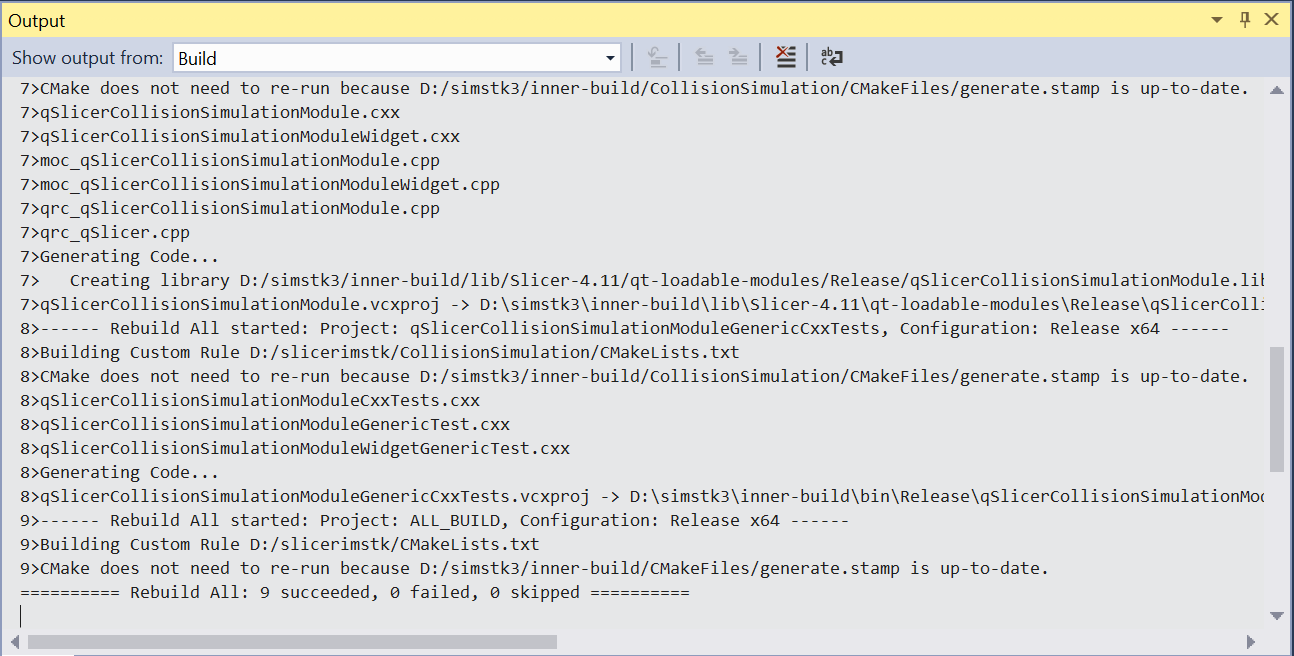The height and width of the screenshot is (656, 1294).
Task: Click the Output panel title text
Action: pyautogui.click(x=37, y=21)
